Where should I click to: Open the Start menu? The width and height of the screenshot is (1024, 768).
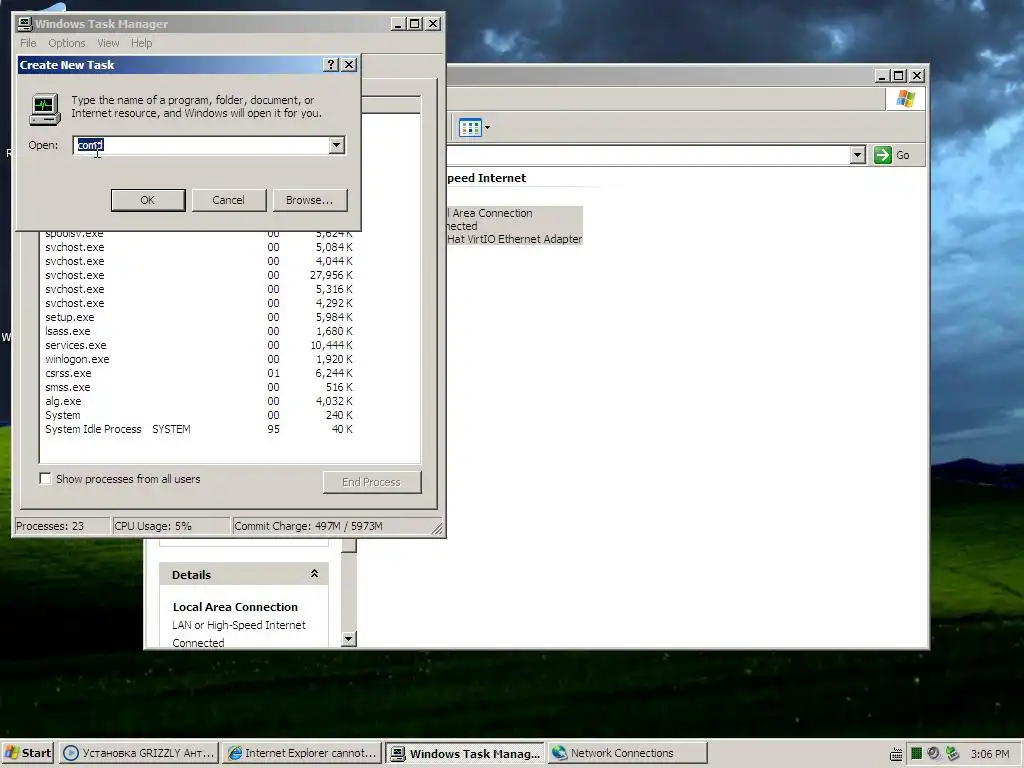pyautogui.click(x=28, y=753)
